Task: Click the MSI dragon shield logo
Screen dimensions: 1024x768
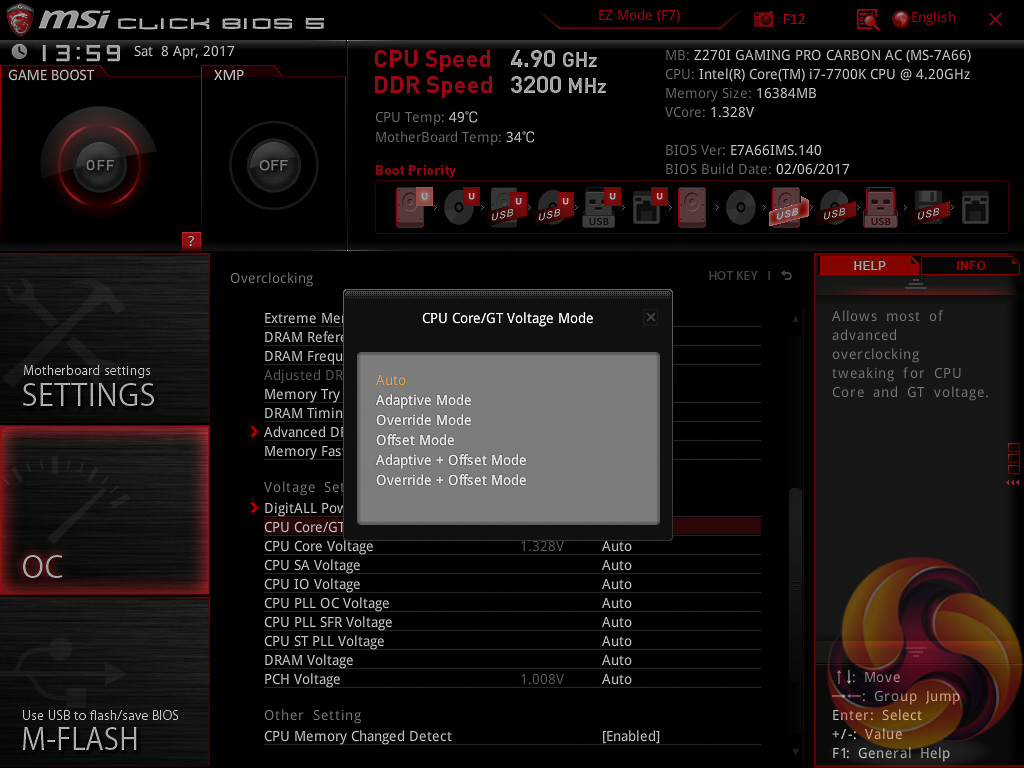Action: tap(20, 20)
